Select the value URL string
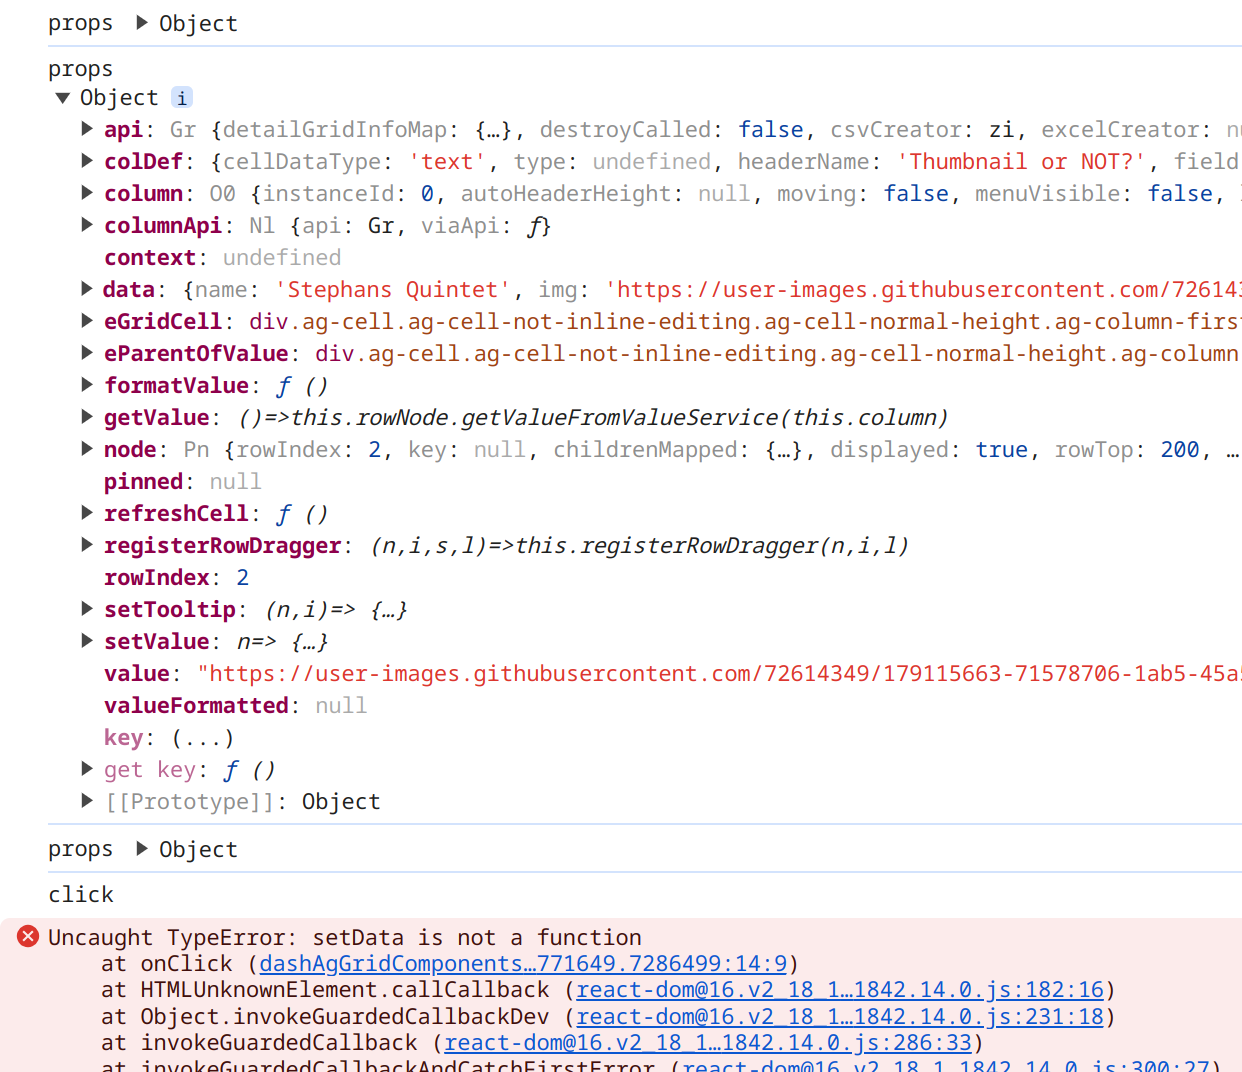The width and height of the screenshot is (1242, 1072). click(719, 674)
